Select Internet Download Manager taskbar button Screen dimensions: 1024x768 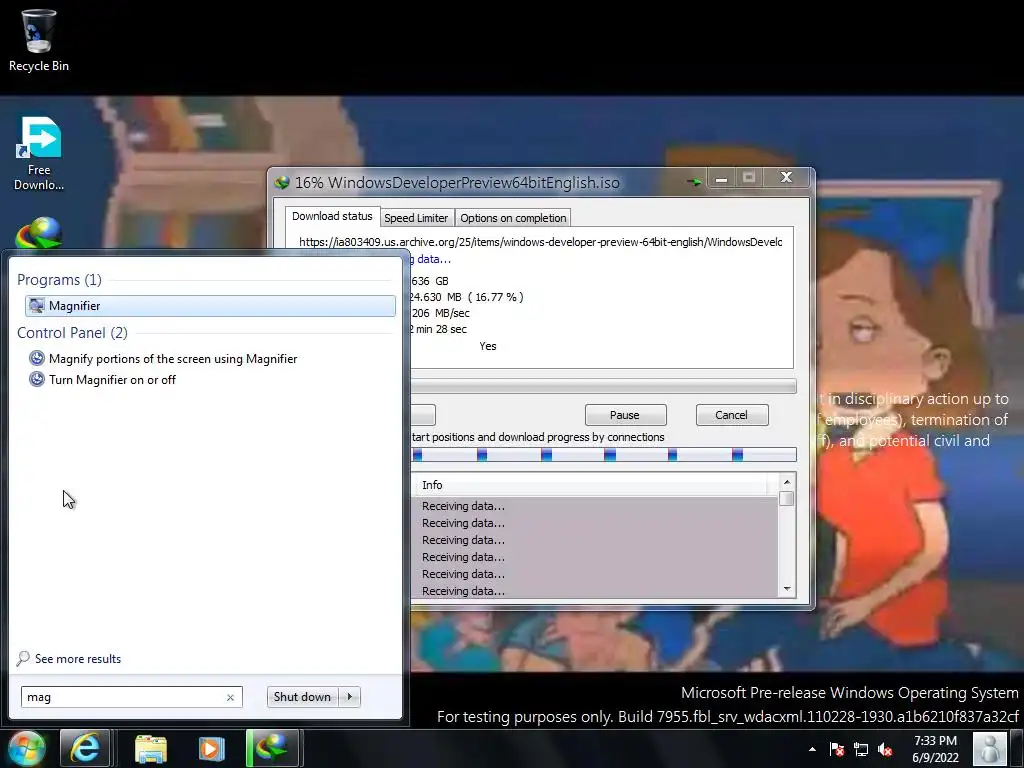point(272,748)
